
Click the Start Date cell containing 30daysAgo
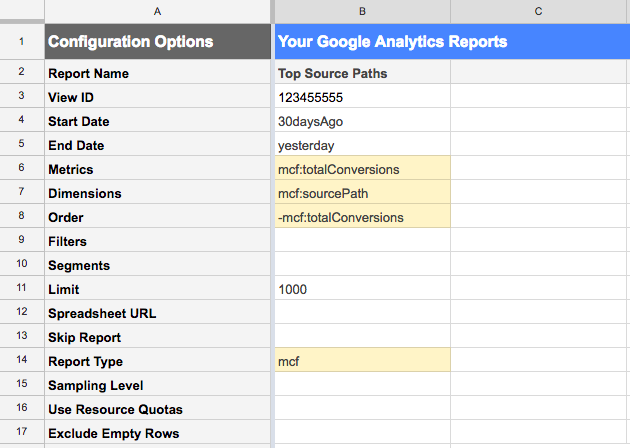click(361, 121)
